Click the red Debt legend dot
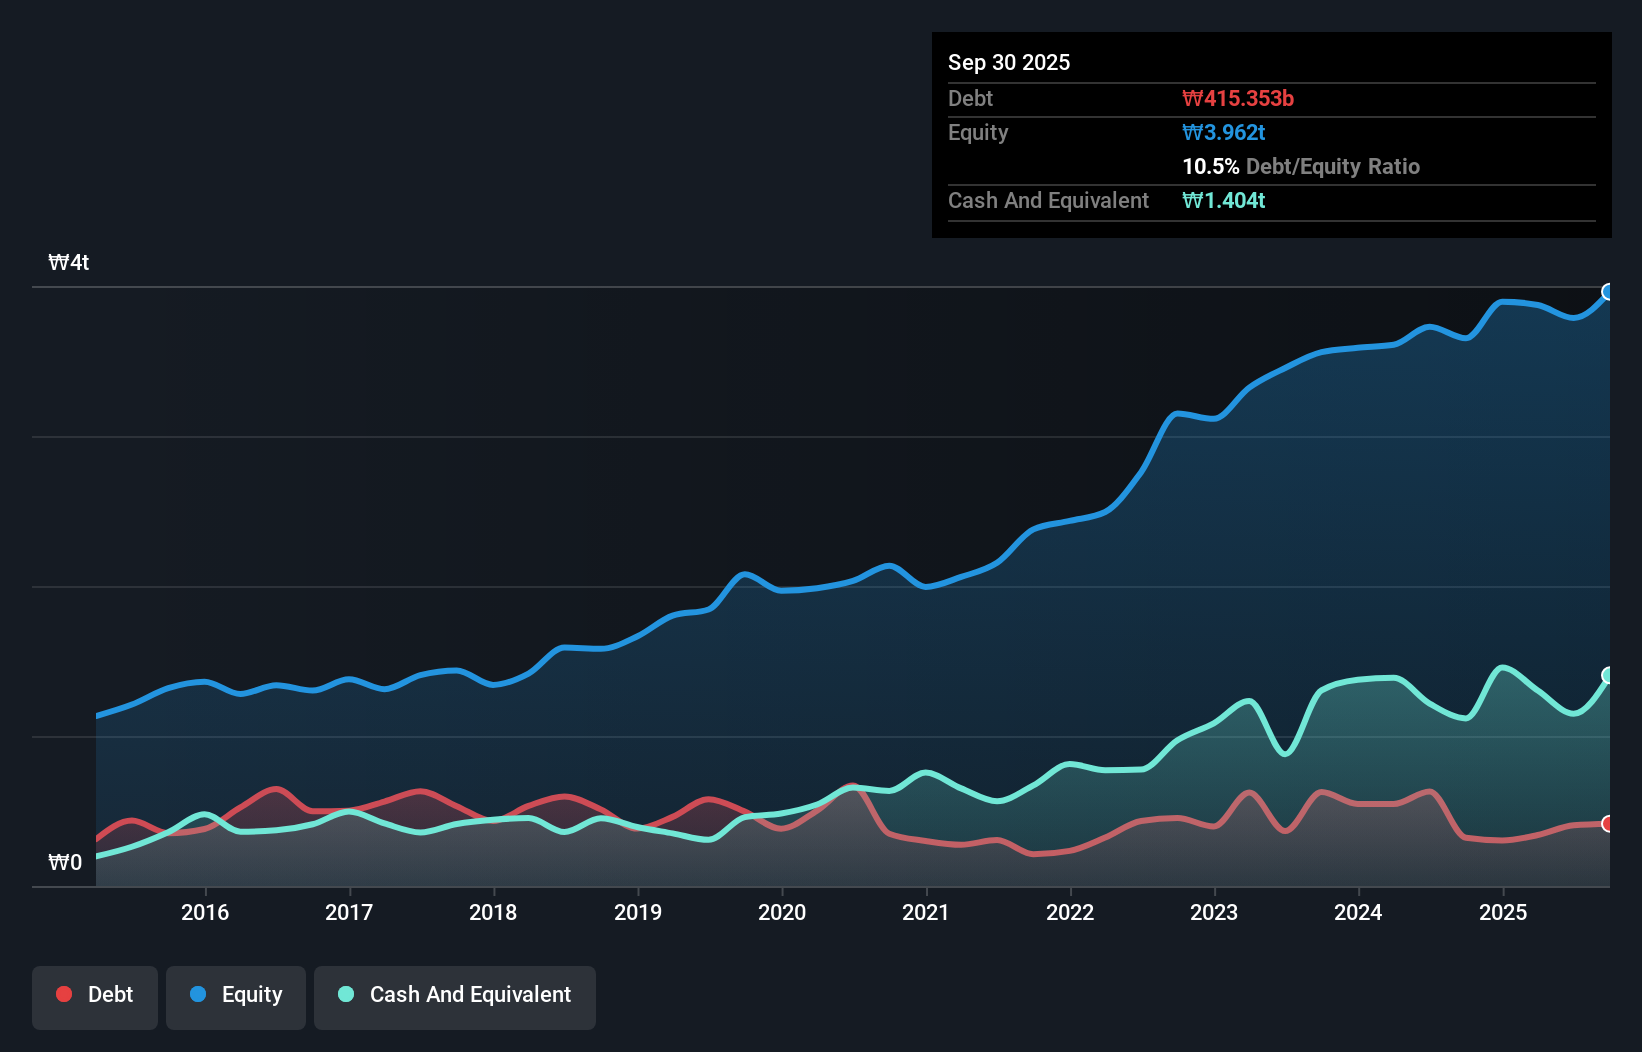1642x1052 pixels. coord(64,994)
